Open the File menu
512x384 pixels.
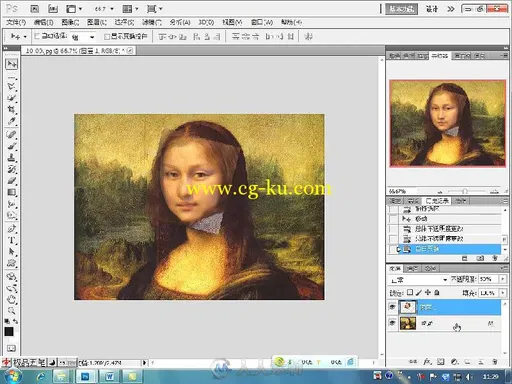pyautogui.click(x=16, y=23)
